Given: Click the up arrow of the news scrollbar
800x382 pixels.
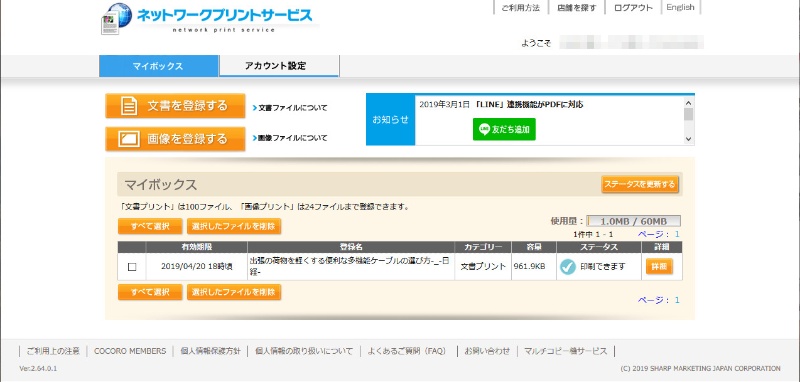Looking at the screenshot, I should coord(688,102).
